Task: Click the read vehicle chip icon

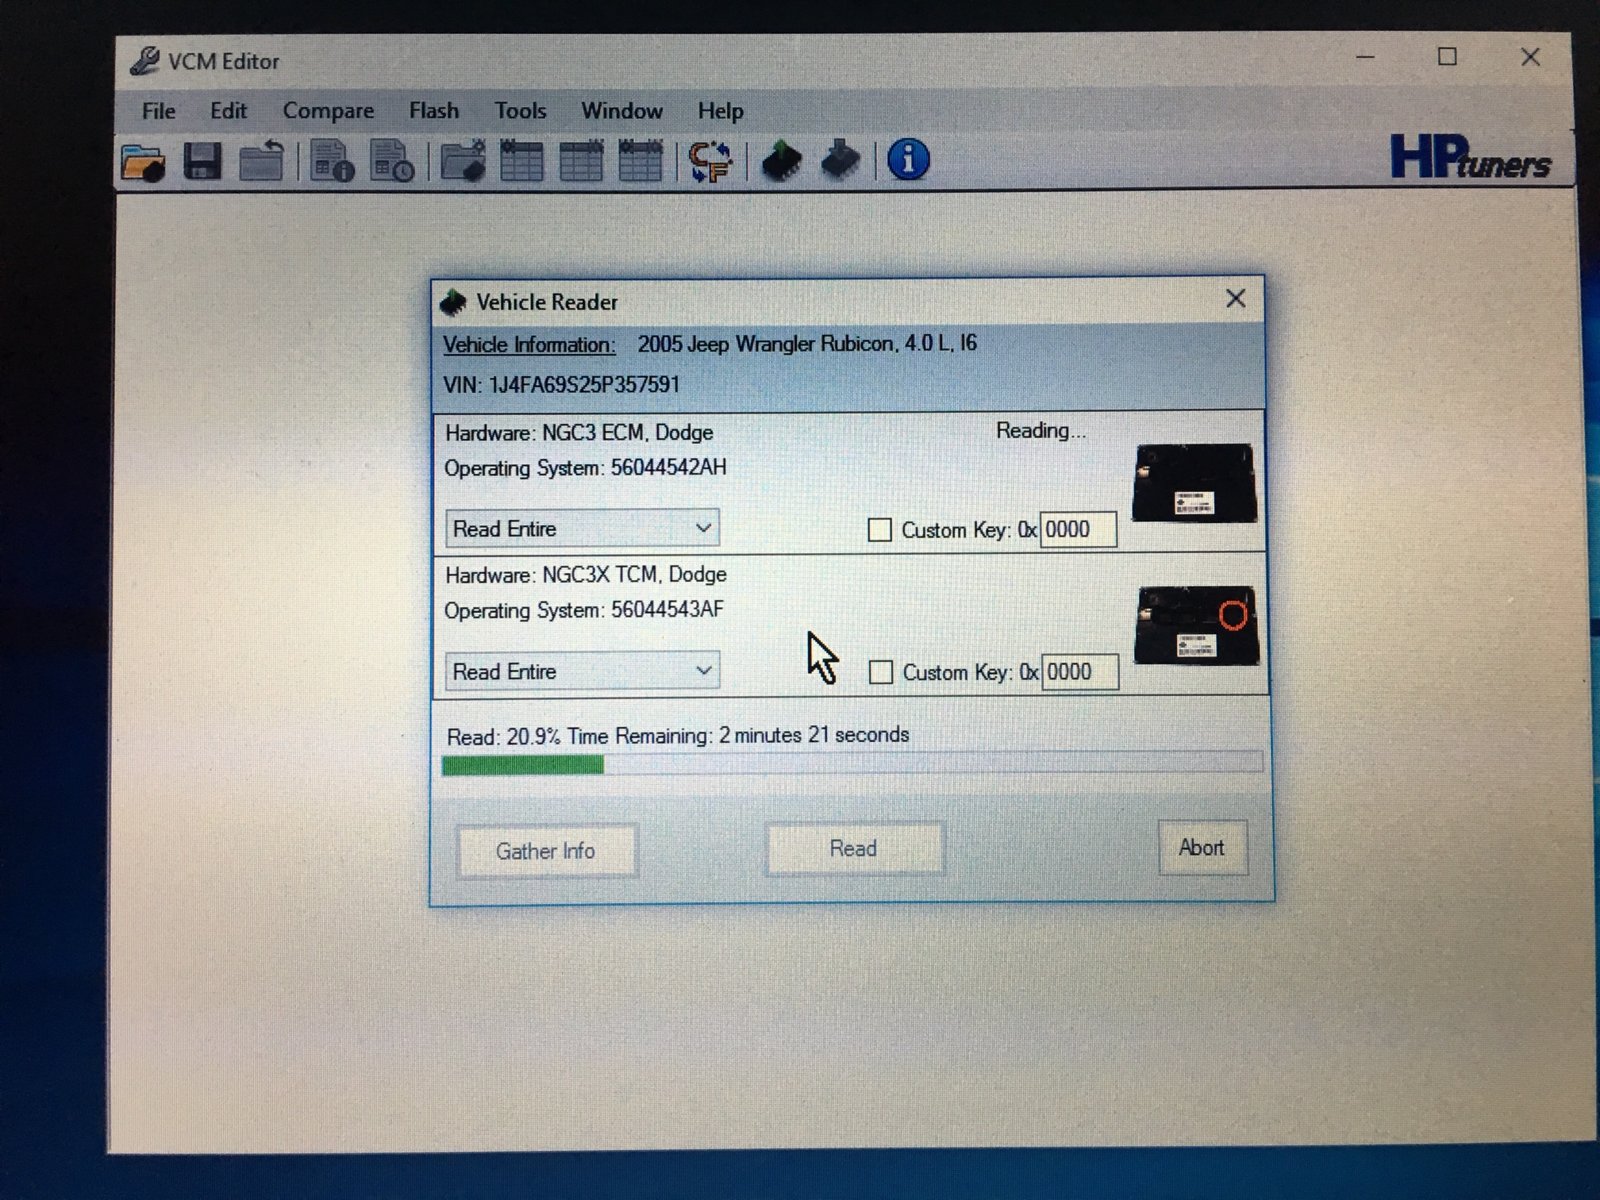Action: point(781,160)
